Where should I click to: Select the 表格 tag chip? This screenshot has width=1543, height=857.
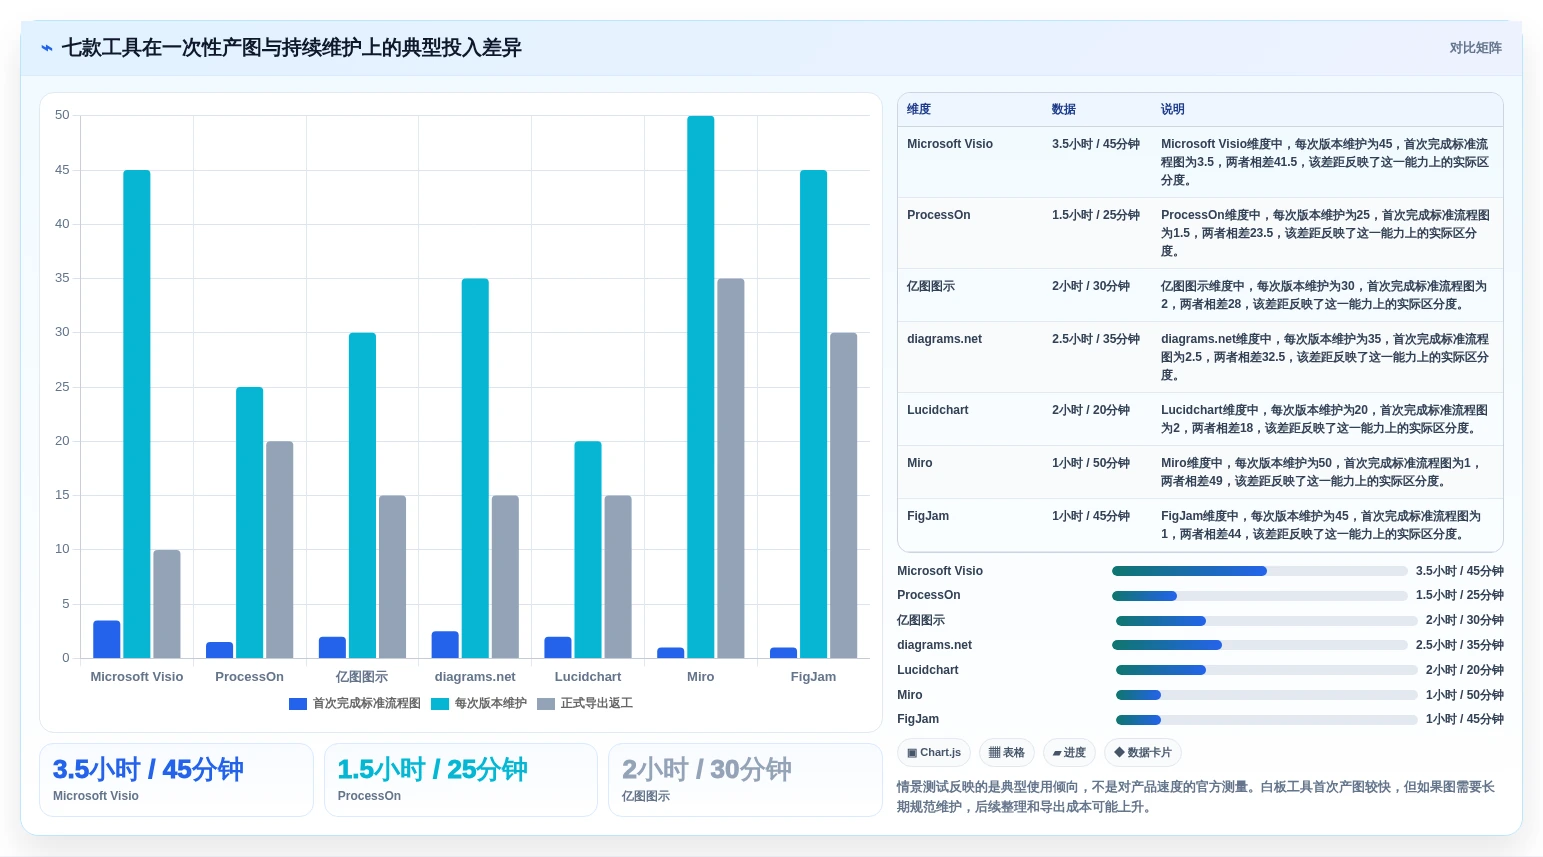[x=1007, y=753]
